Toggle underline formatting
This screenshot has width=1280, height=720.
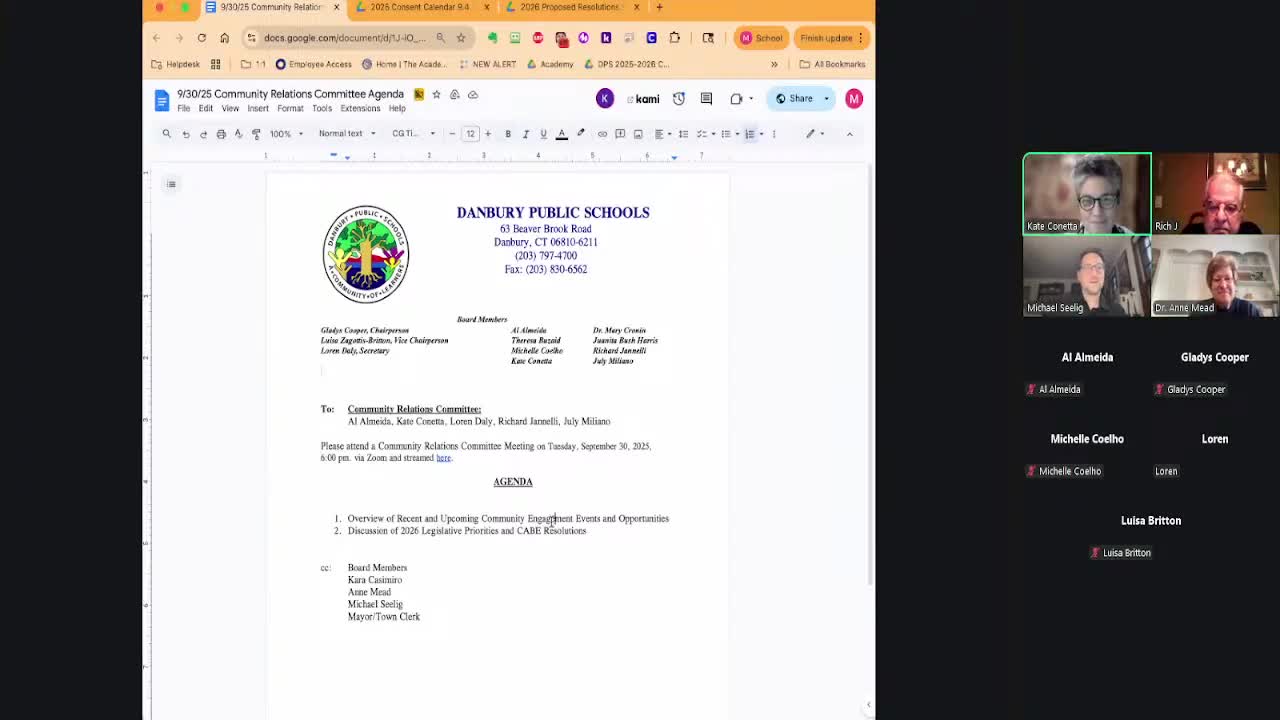[x=541, y=133]
